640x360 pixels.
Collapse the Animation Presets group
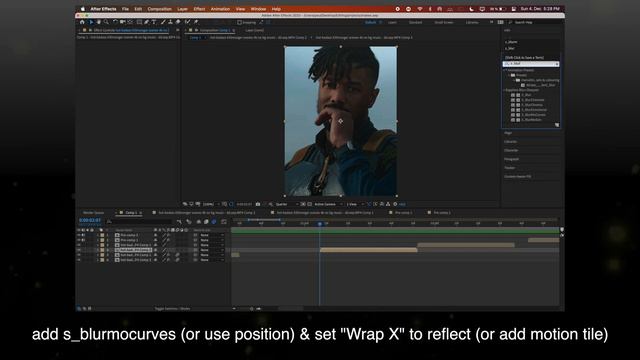[x=504, y=70]
